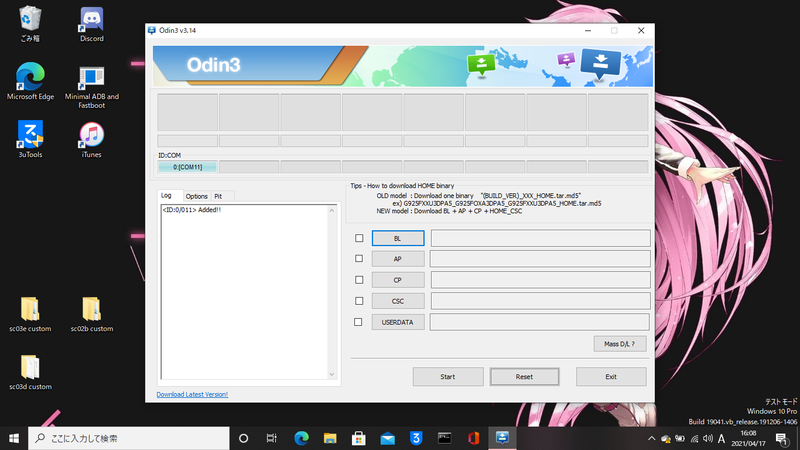Click the BL file path field
The height and width of the screenshot is (450, 800).
click(541, 238)
